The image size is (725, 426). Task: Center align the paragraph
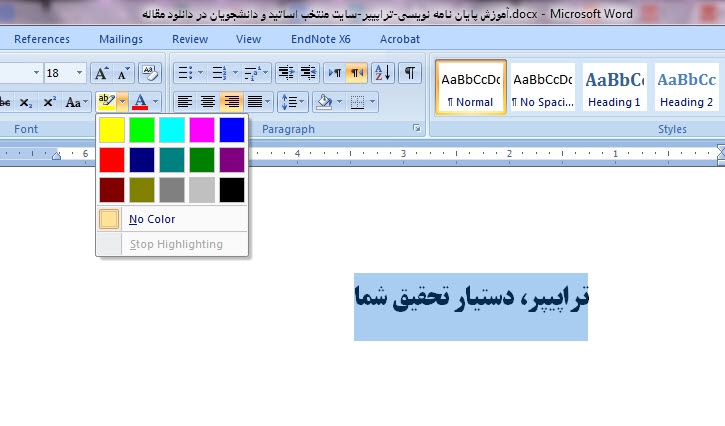click(208, 102)
